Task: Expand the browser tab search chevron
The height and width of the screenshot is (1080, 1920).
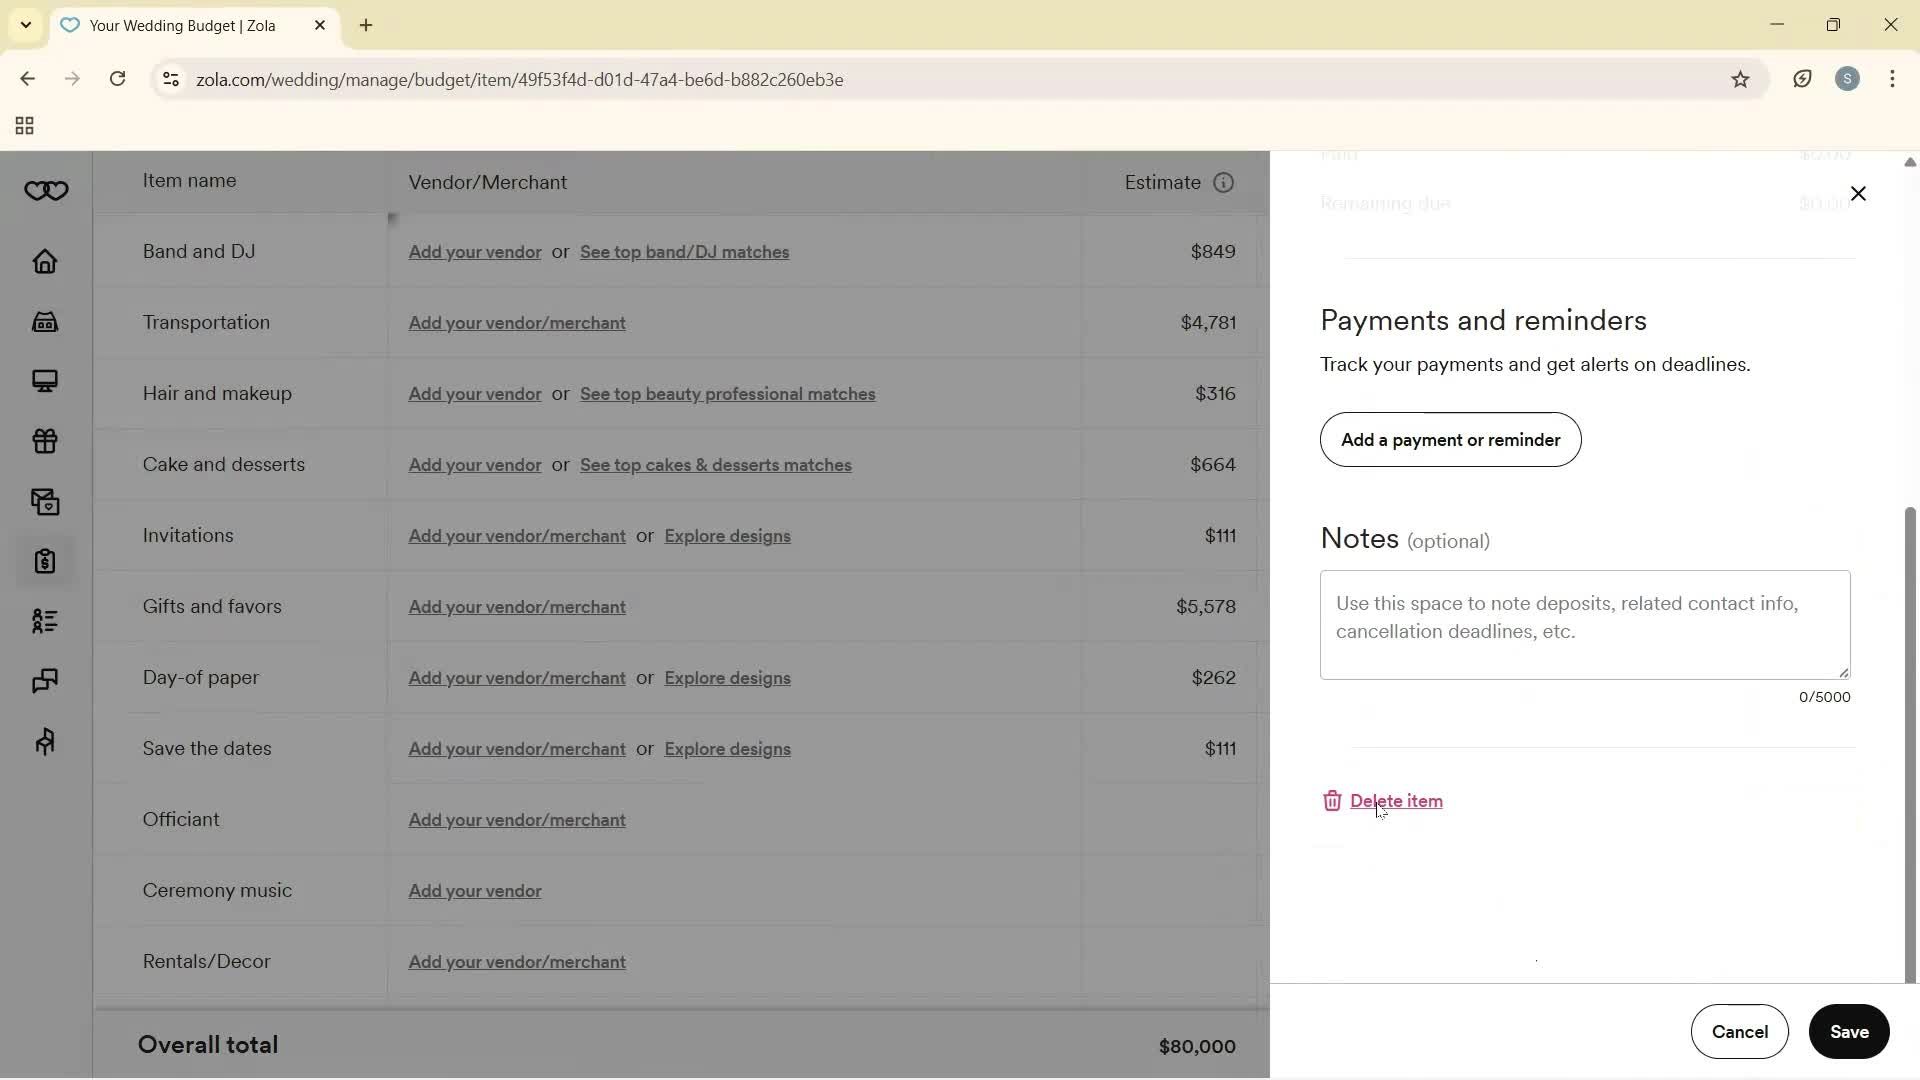Action: coord(25,25)
